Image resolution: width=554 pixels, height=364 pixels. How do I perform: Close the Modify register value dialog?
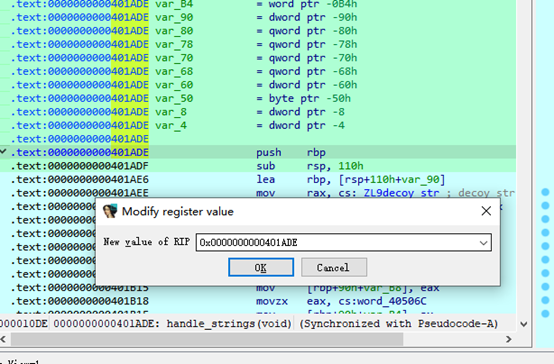click(486, 211)
